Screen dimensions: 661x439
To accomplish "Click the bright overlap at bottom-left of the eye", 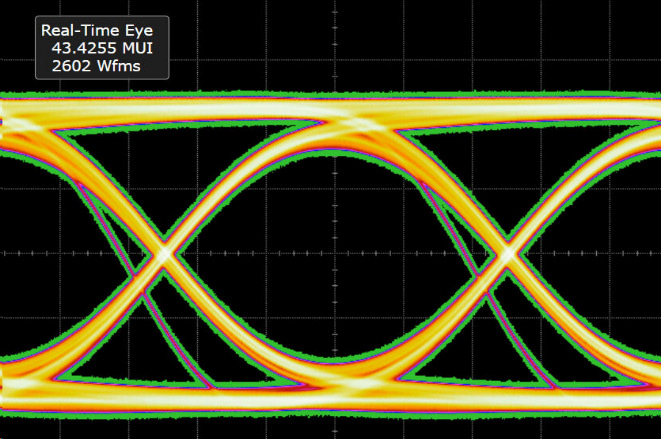I will tap(20, 385).
